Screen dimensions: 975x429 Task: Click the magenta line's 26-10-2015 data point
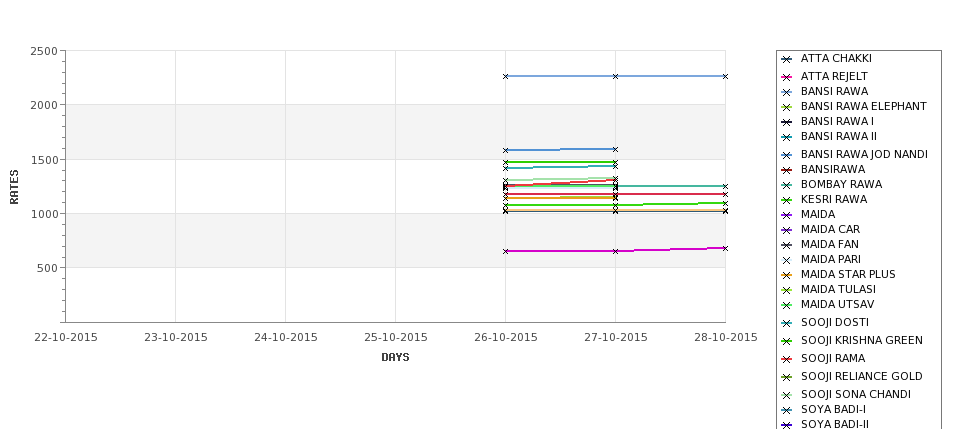click(x=506, y=251)
